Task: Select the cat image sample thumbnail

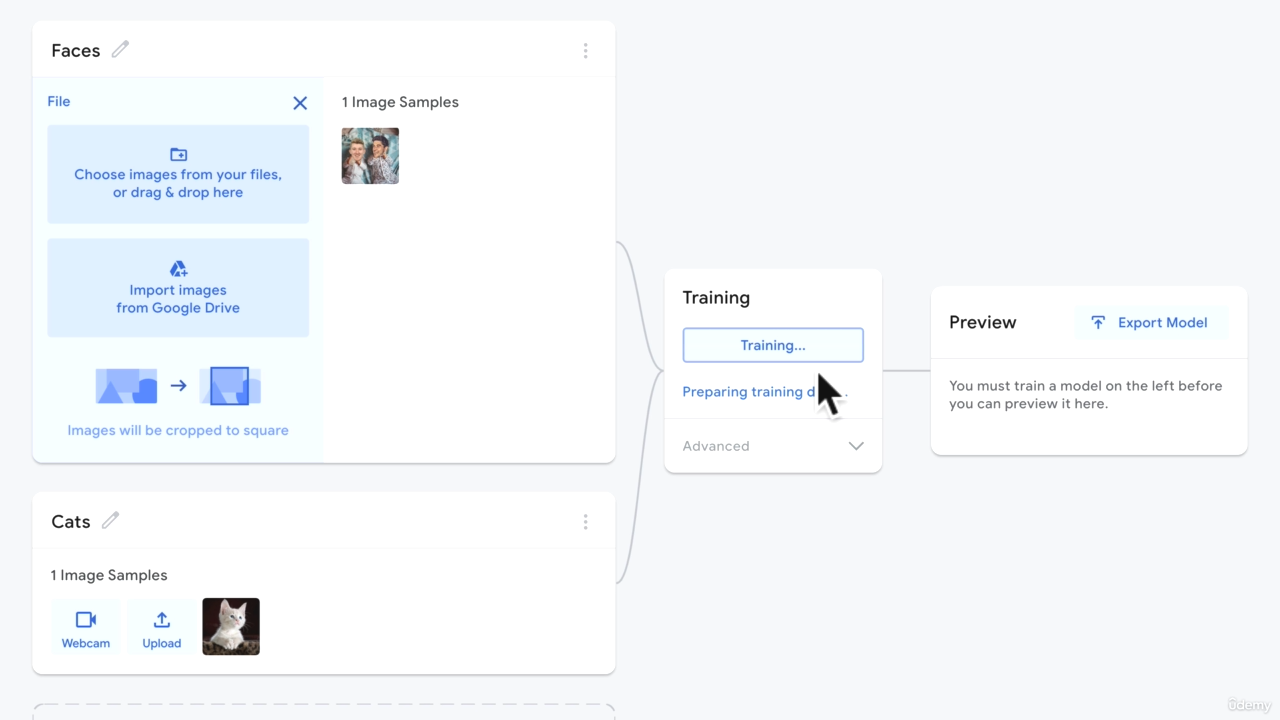Action: click(231, 627)
